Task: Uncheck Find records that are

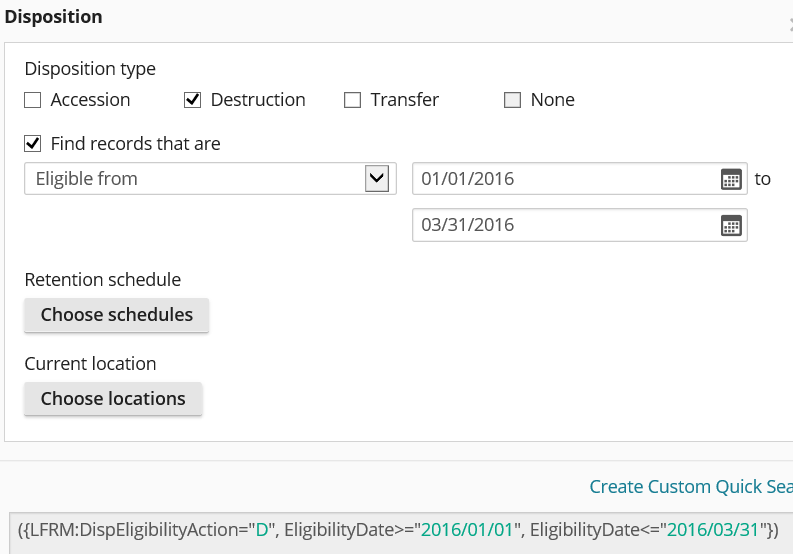Action: click(33, 144)
